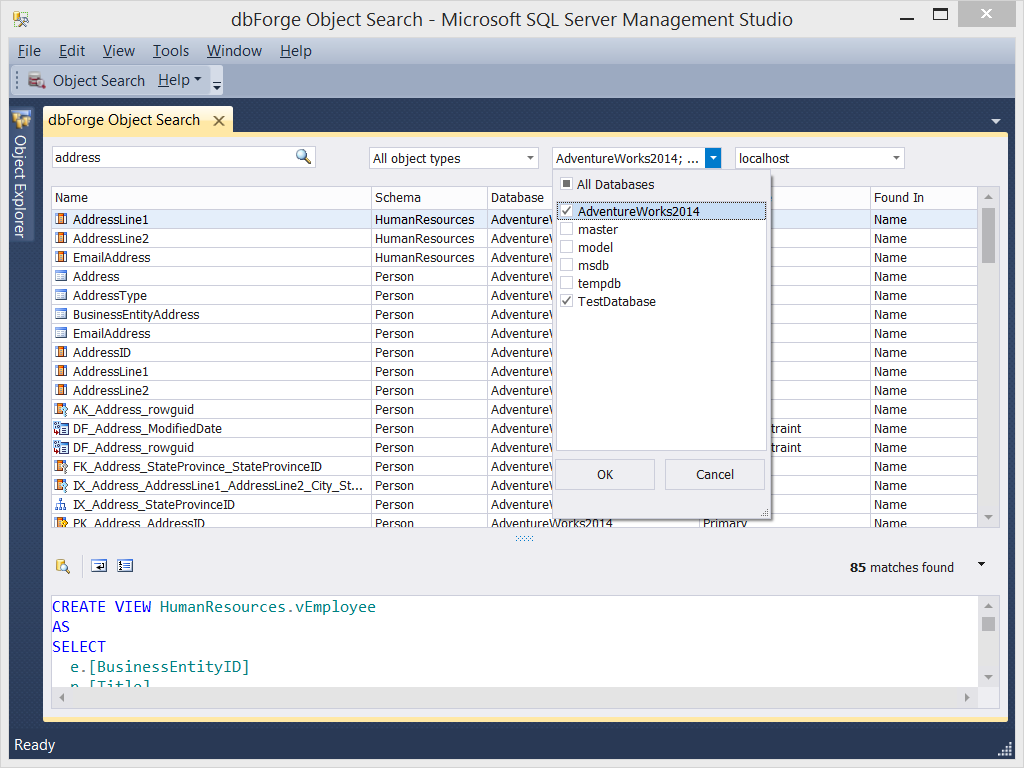The height and width of the screenshot is (768, 1024).
Task: Check the master database checkbox
Action: 566,229
